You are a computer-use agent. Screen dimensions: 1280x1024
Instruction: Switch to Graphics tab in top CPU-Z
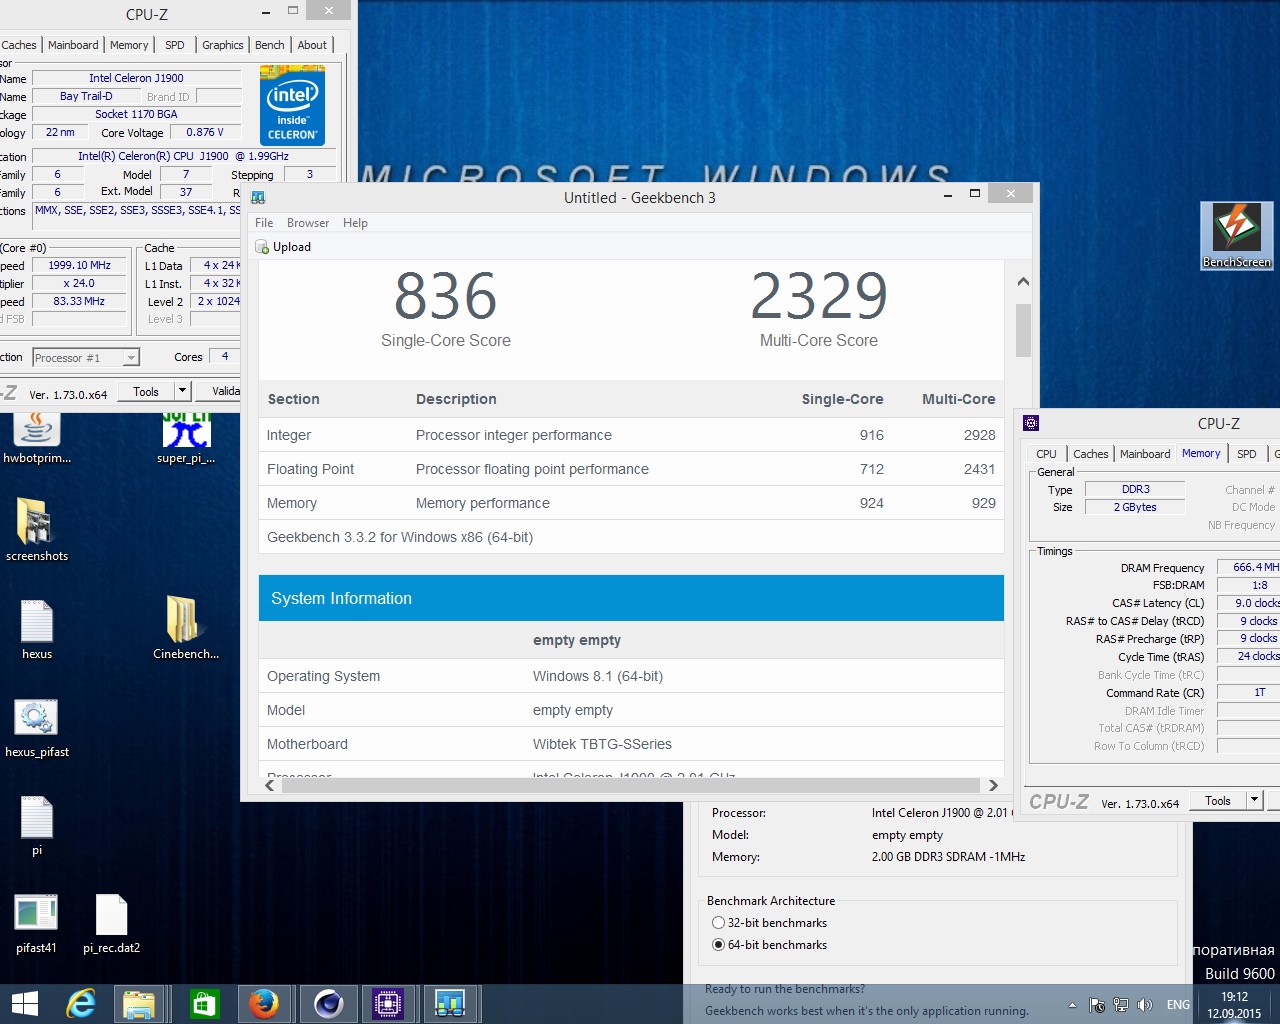[222, 45]
